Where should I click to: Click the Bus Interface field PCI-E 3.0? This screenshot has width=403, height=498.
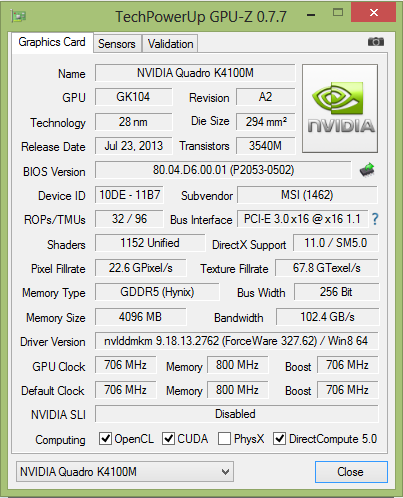click(302, 219)
